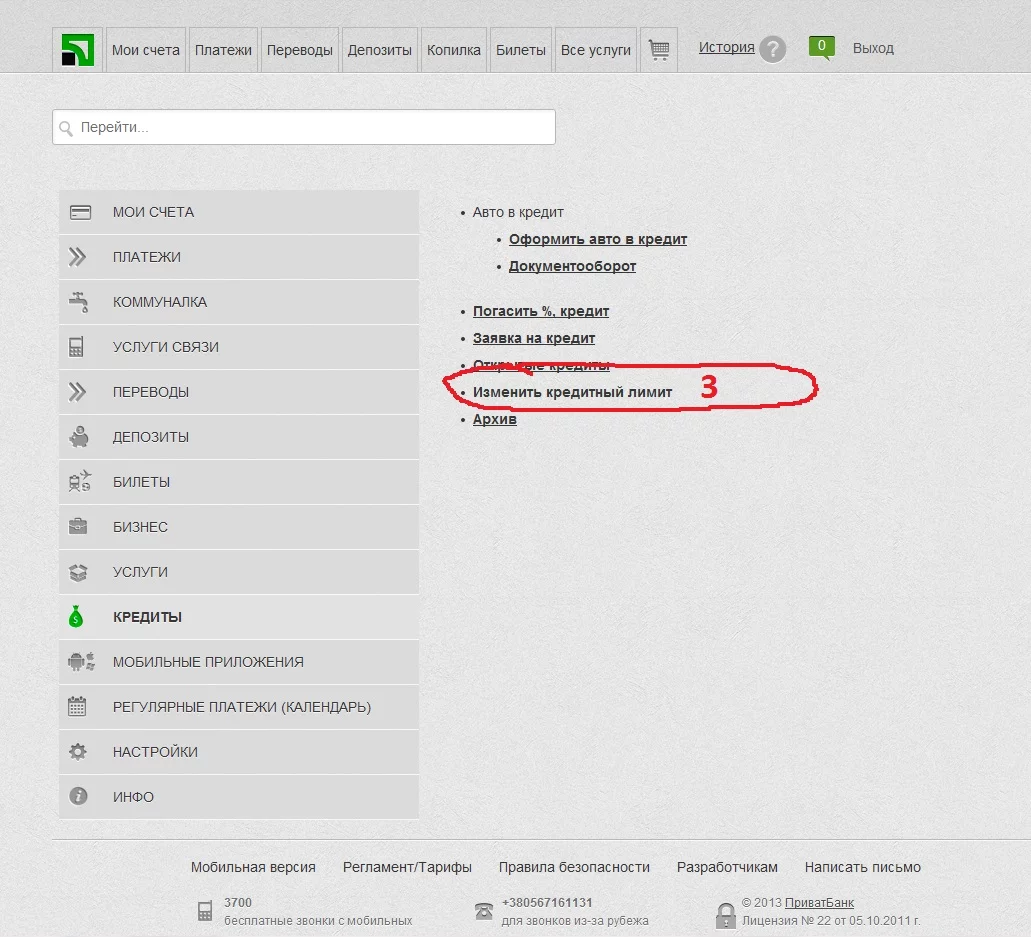Click the chevrons icon beside ПЕРЕВОДЫ
The height and width of the screenshot is (937, 1031).
pyautogui.click(x=78, y=392)
